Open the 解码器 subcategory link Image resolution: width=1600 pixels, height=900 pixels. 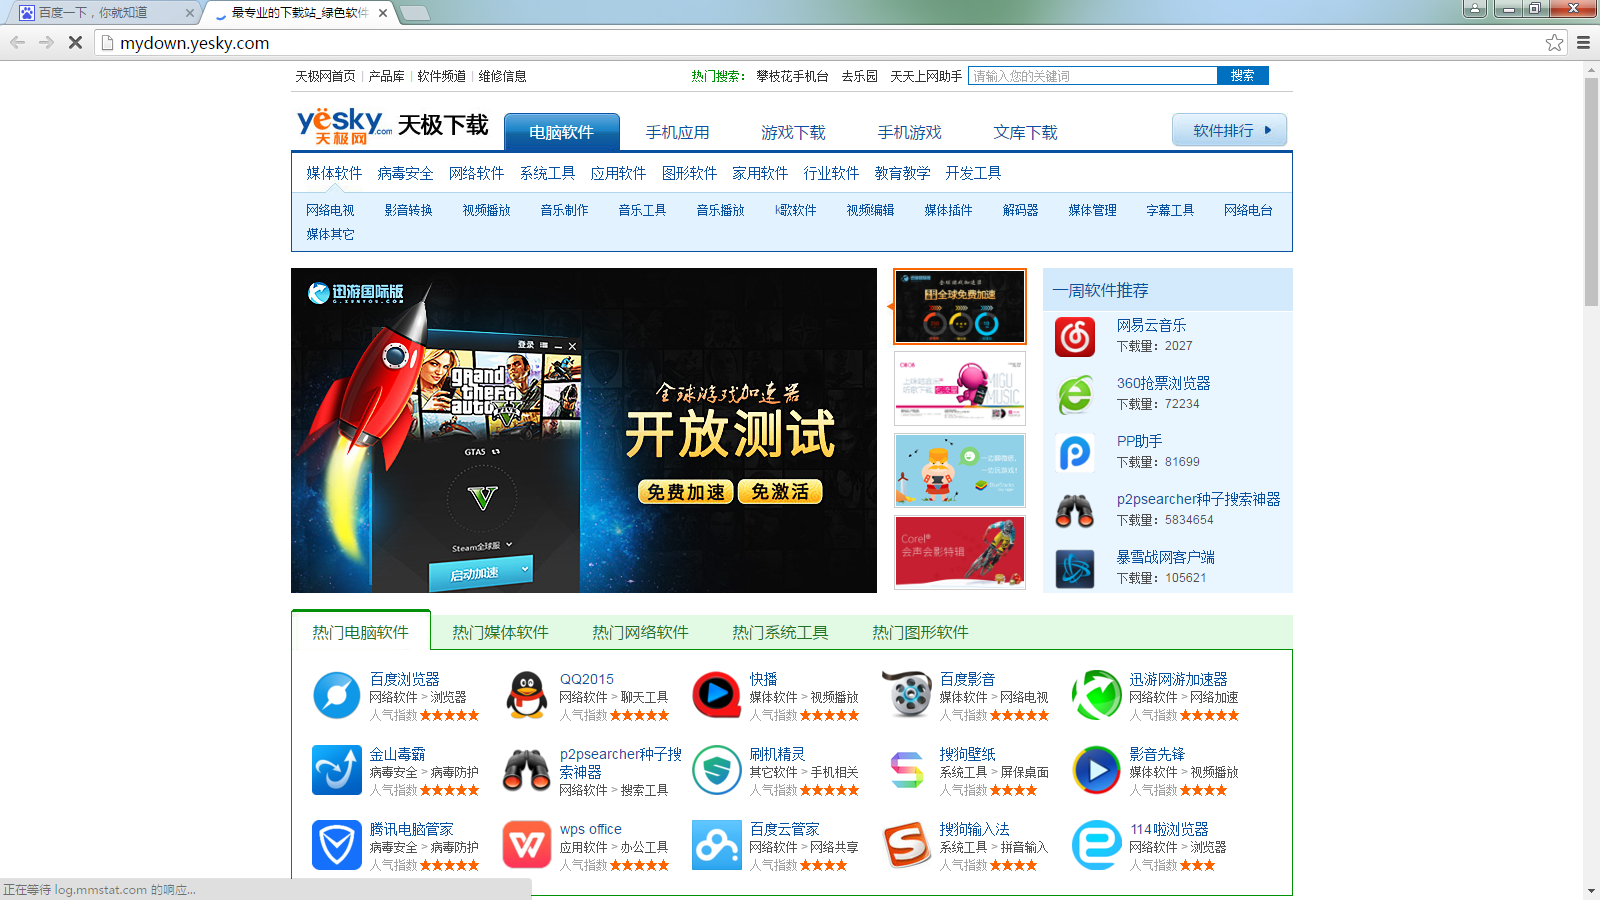tap(1020, 210)
